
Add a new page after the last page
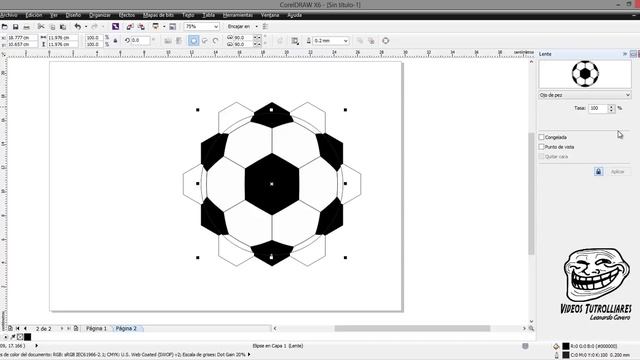pos(76,328)
